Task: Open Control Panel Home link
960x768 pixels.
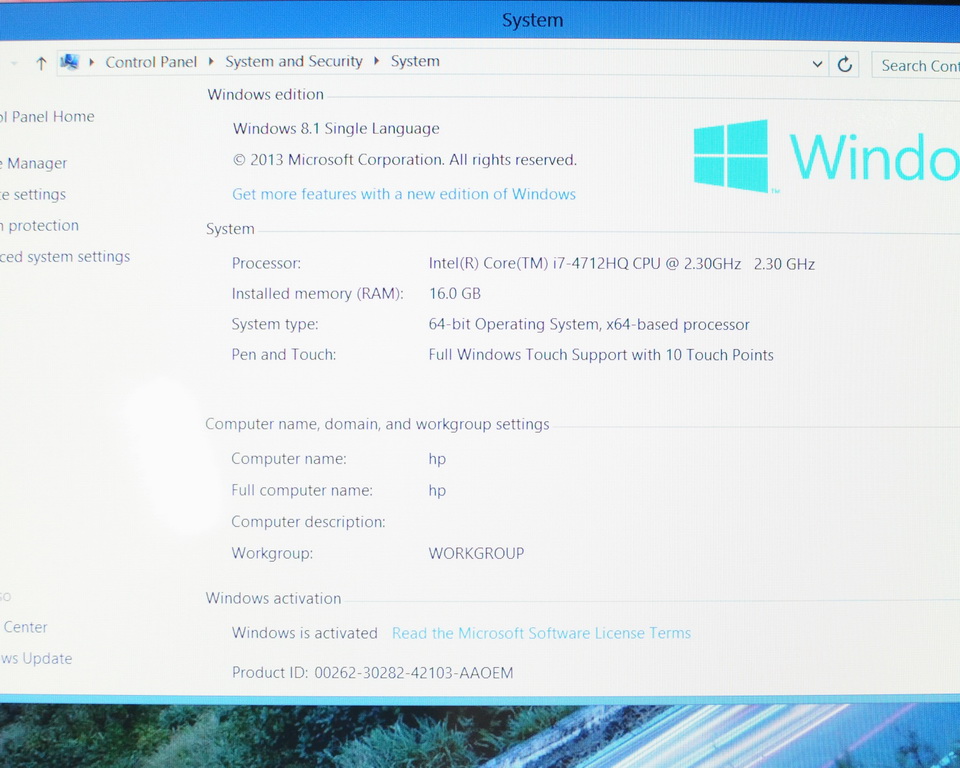Action: pos(47,116)
